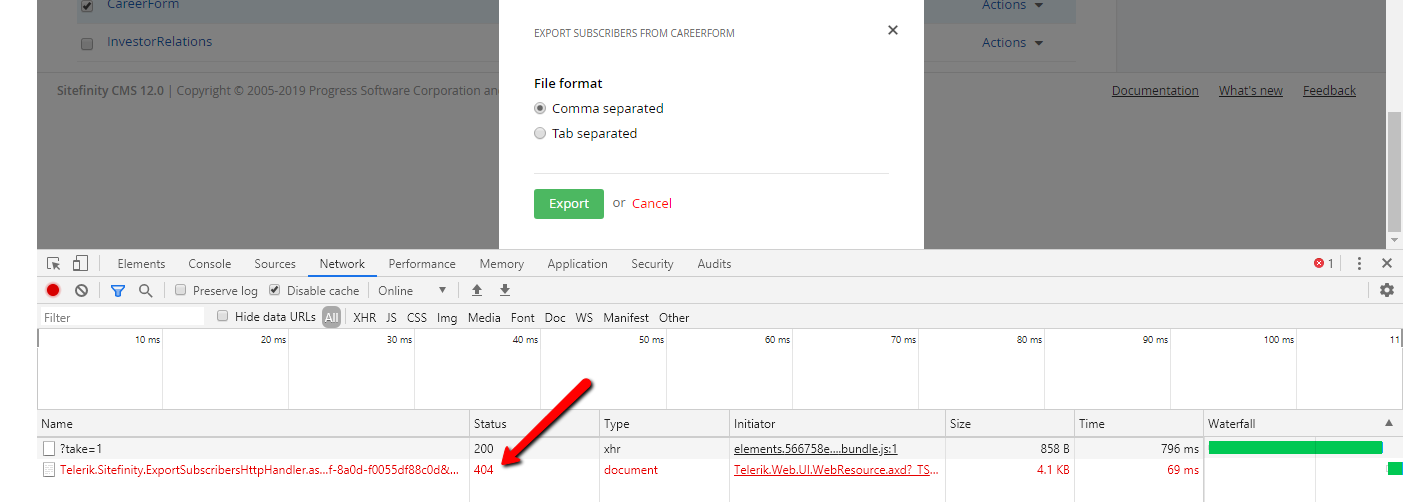Viewport: 1409px width, 502px height.
Task: Open the Security tab
Action: pyautogui.click(x=652, y=264)
